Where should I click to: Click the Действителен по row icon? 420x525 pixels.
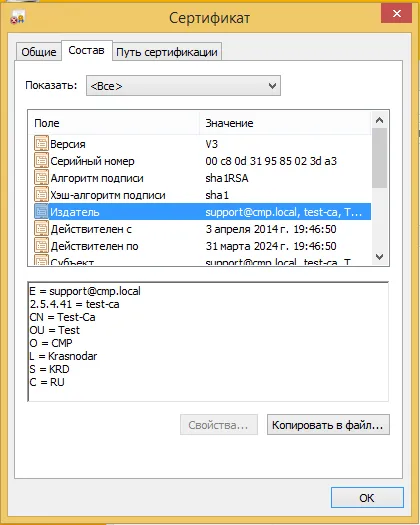tap(41, 246)
